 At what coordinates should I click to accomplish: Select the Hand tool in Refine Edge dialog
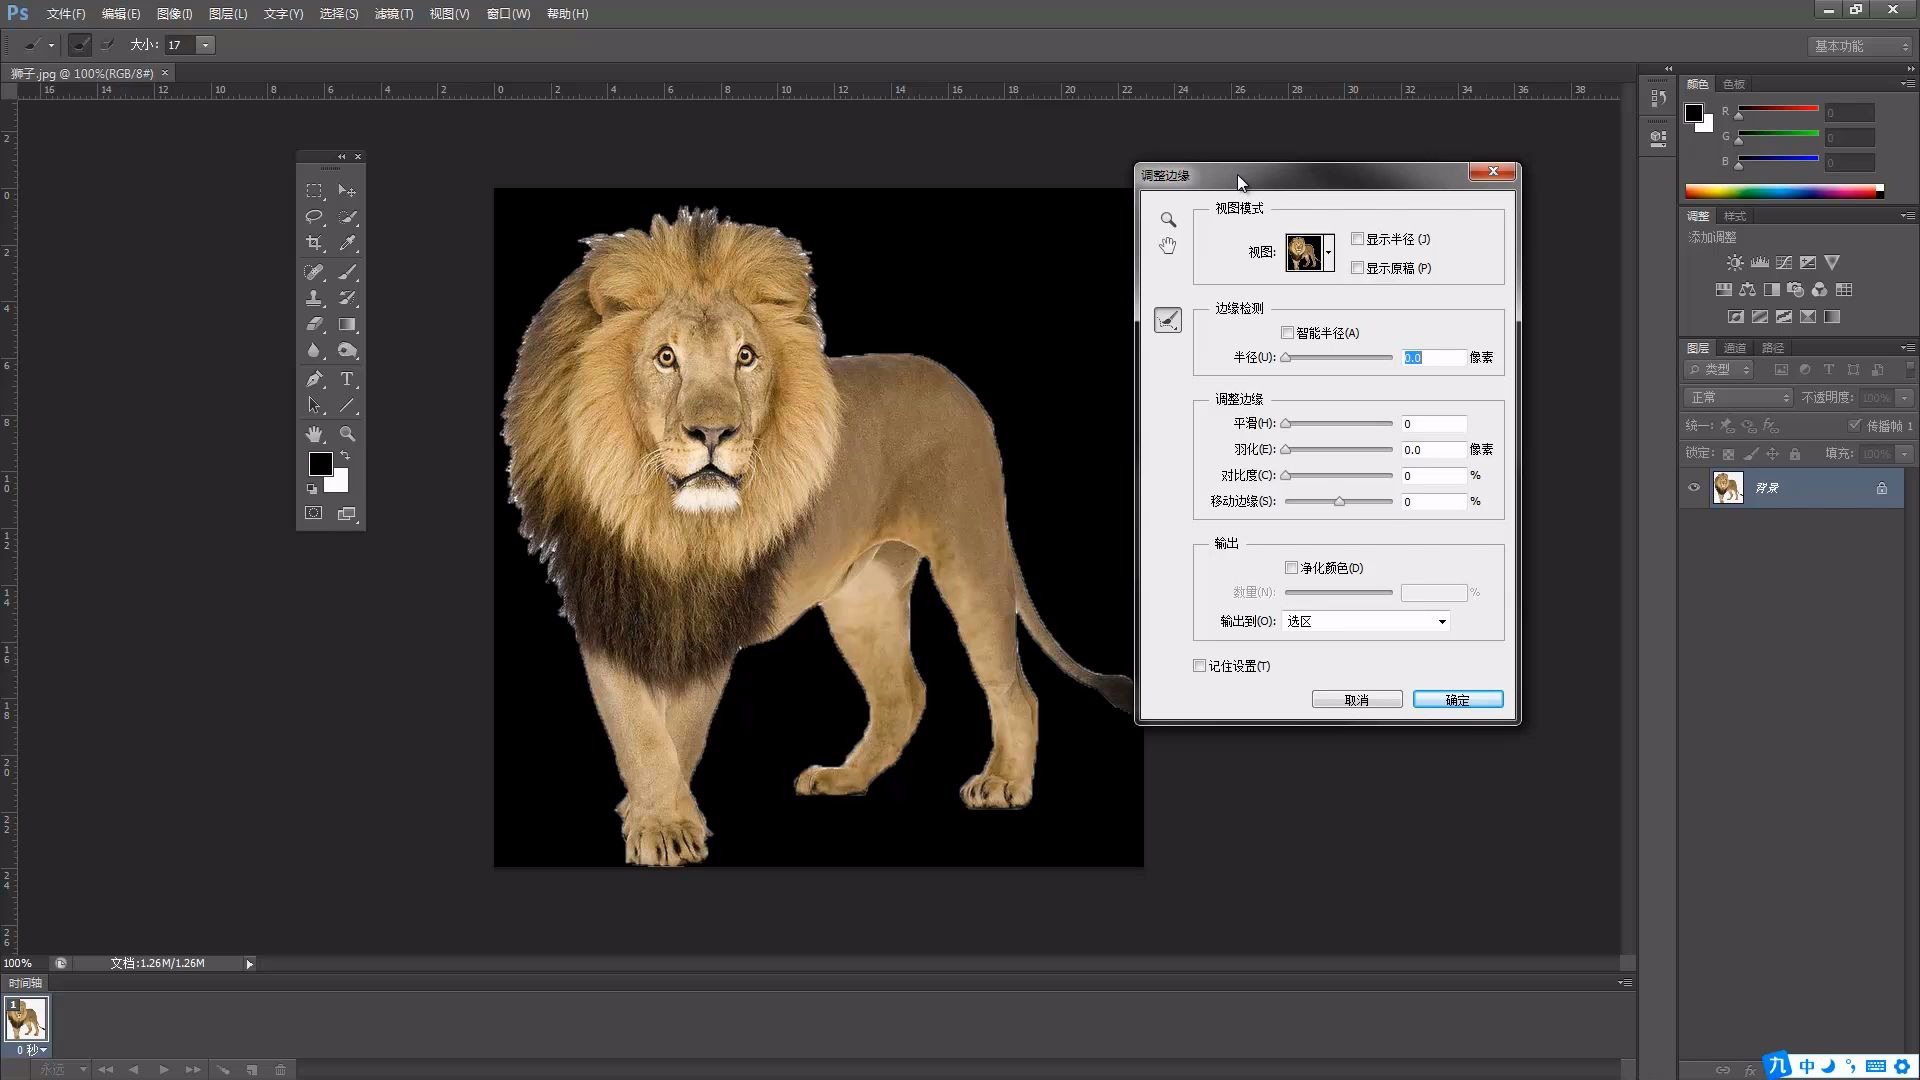[x=1168, y=246]
